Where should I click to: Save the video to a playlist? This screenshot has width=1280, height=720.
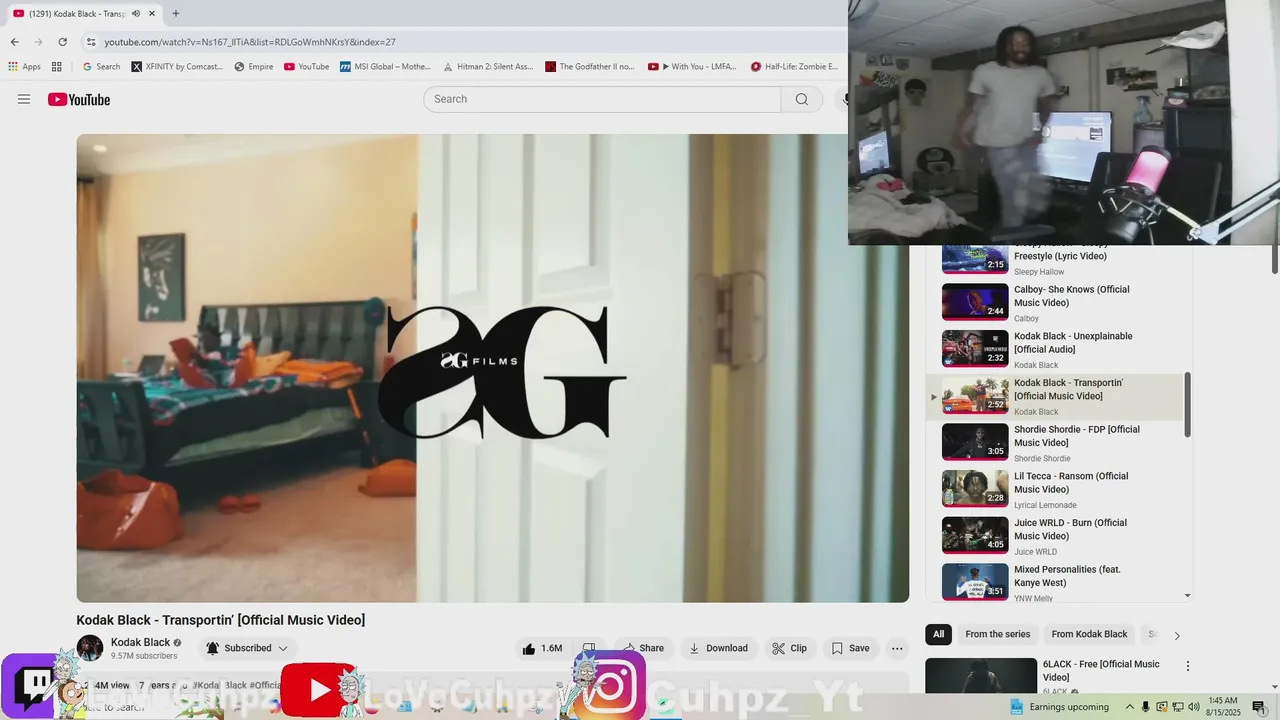click(x=851, y=648)
